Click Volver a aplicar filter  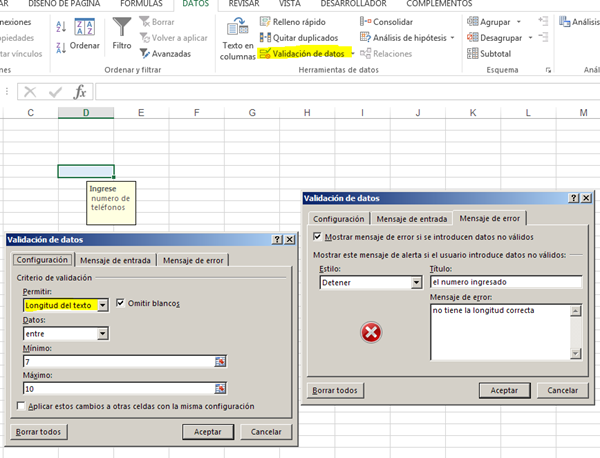pyautogui.click(x=173, y=38)
